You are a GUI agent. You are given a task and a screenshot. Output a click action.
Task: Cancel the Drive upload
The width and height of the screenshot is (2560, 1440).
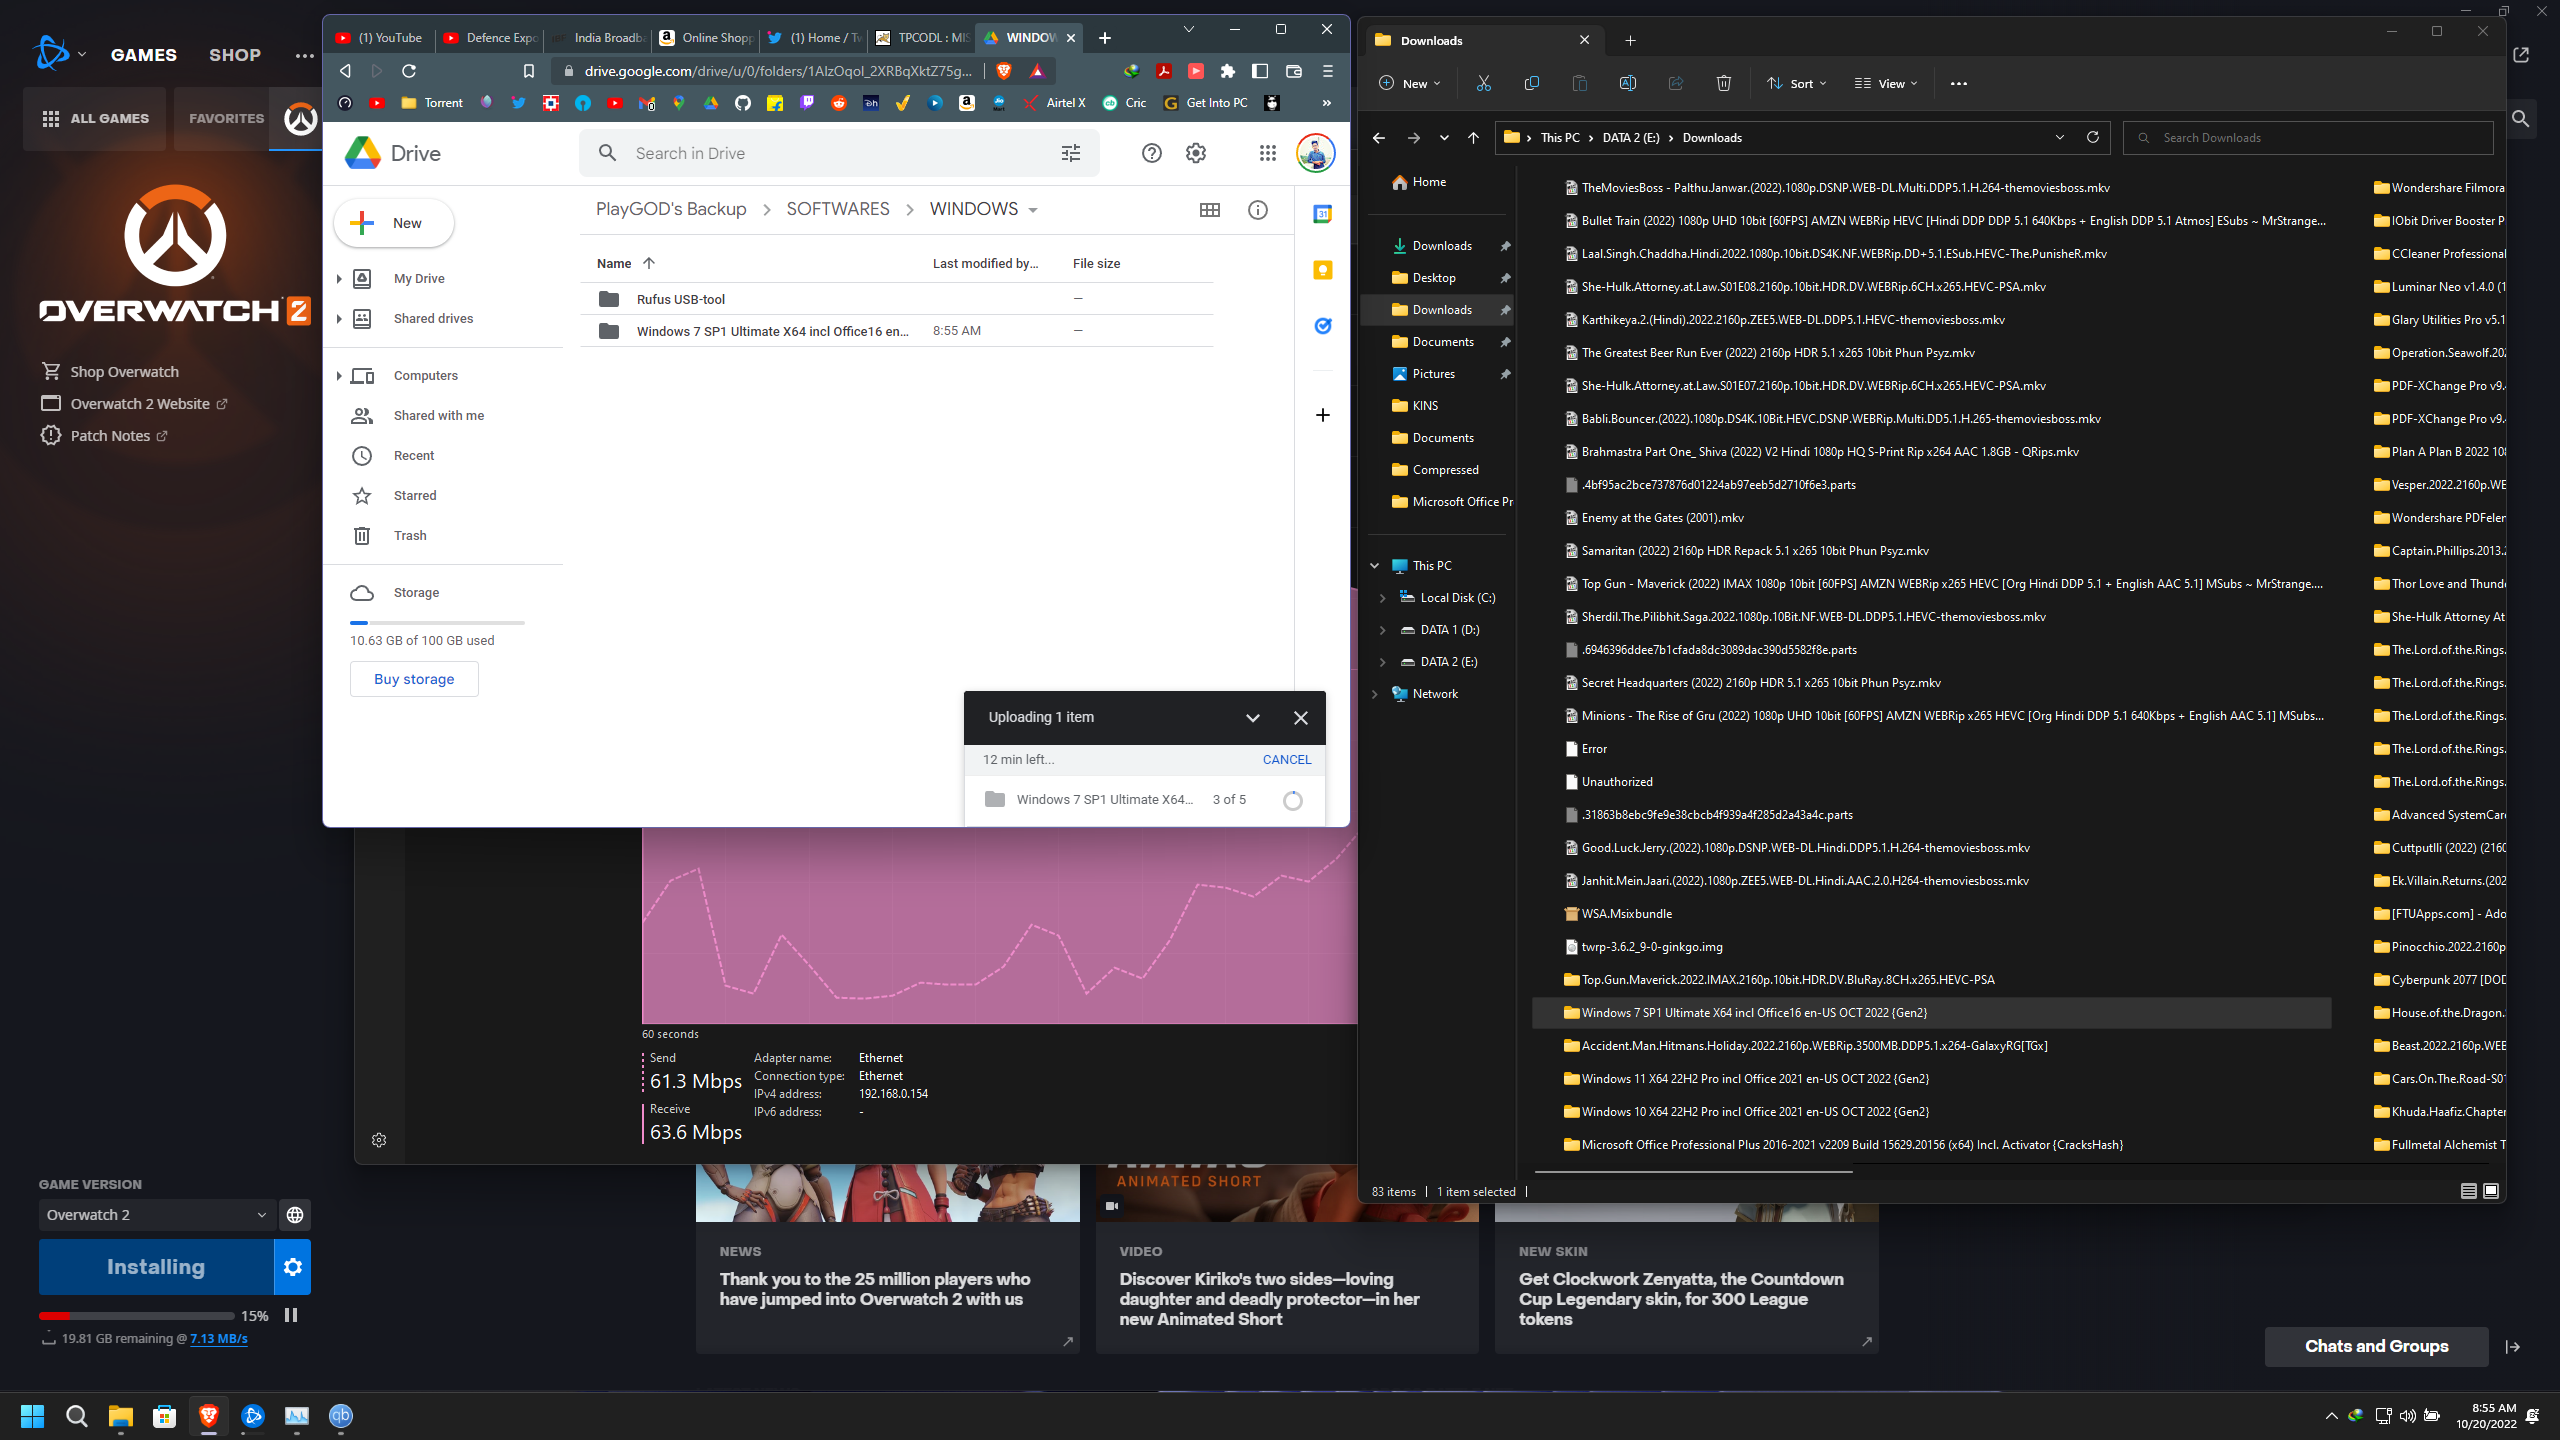[1286, 760]
